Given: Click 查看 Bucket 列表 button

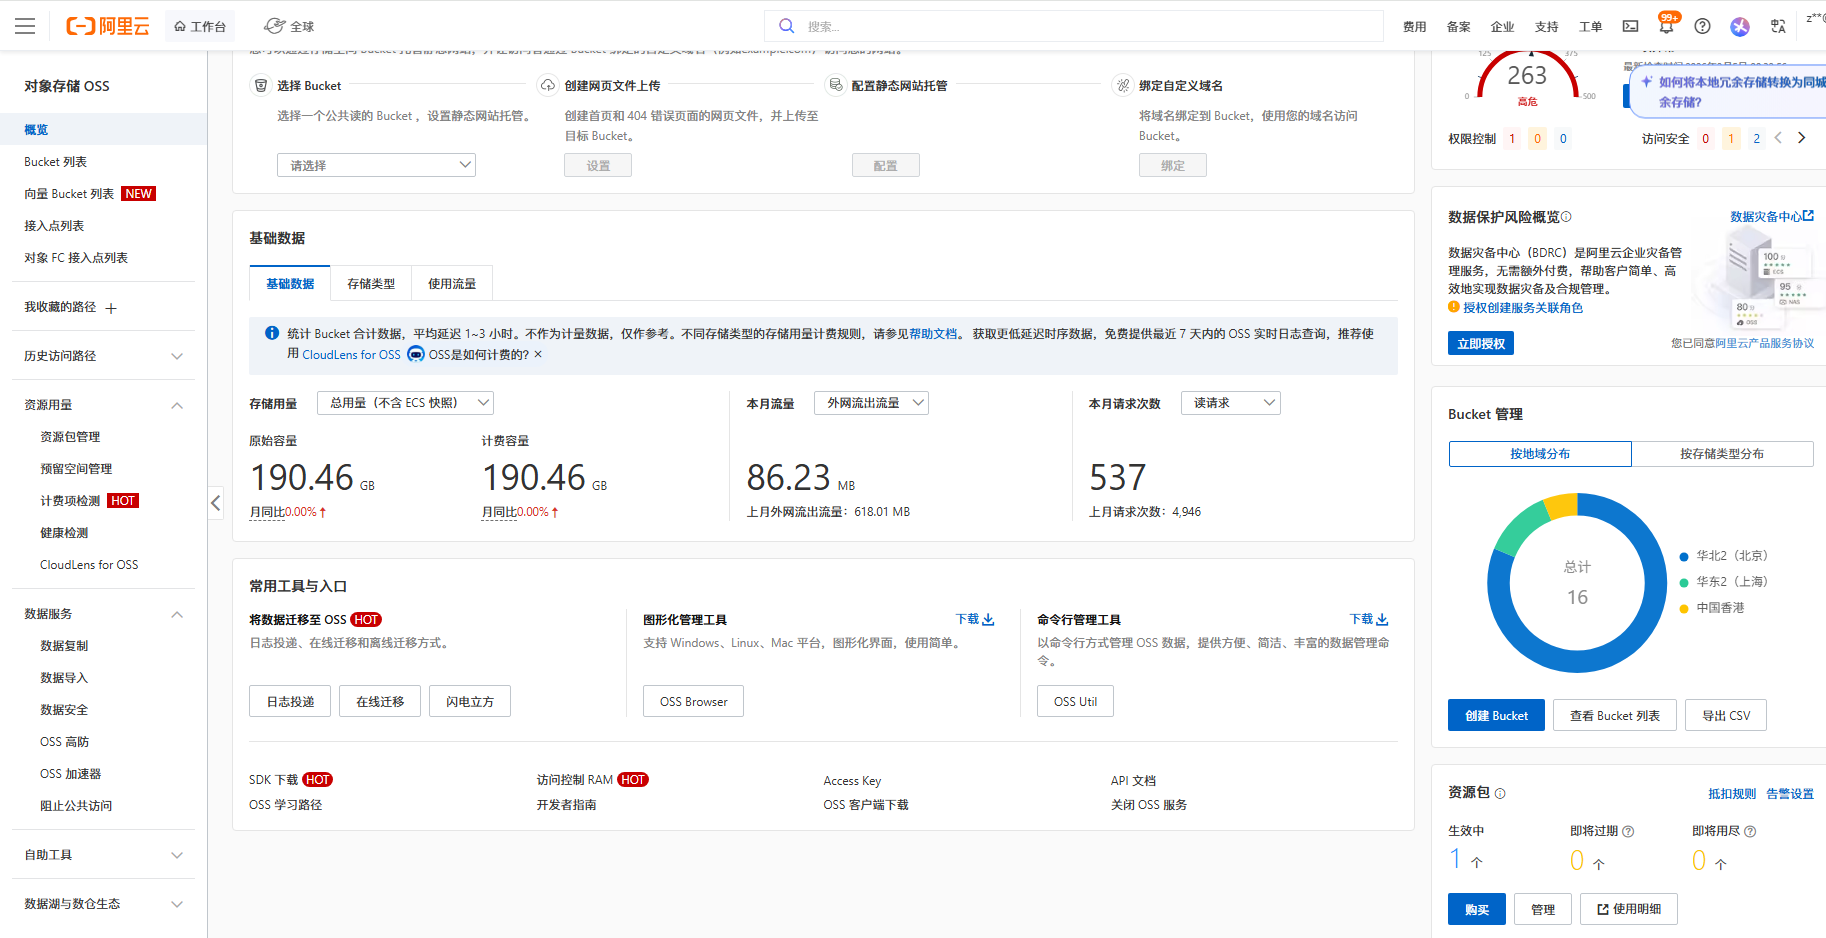Looking at the screenshot, I should (1615, 716).
